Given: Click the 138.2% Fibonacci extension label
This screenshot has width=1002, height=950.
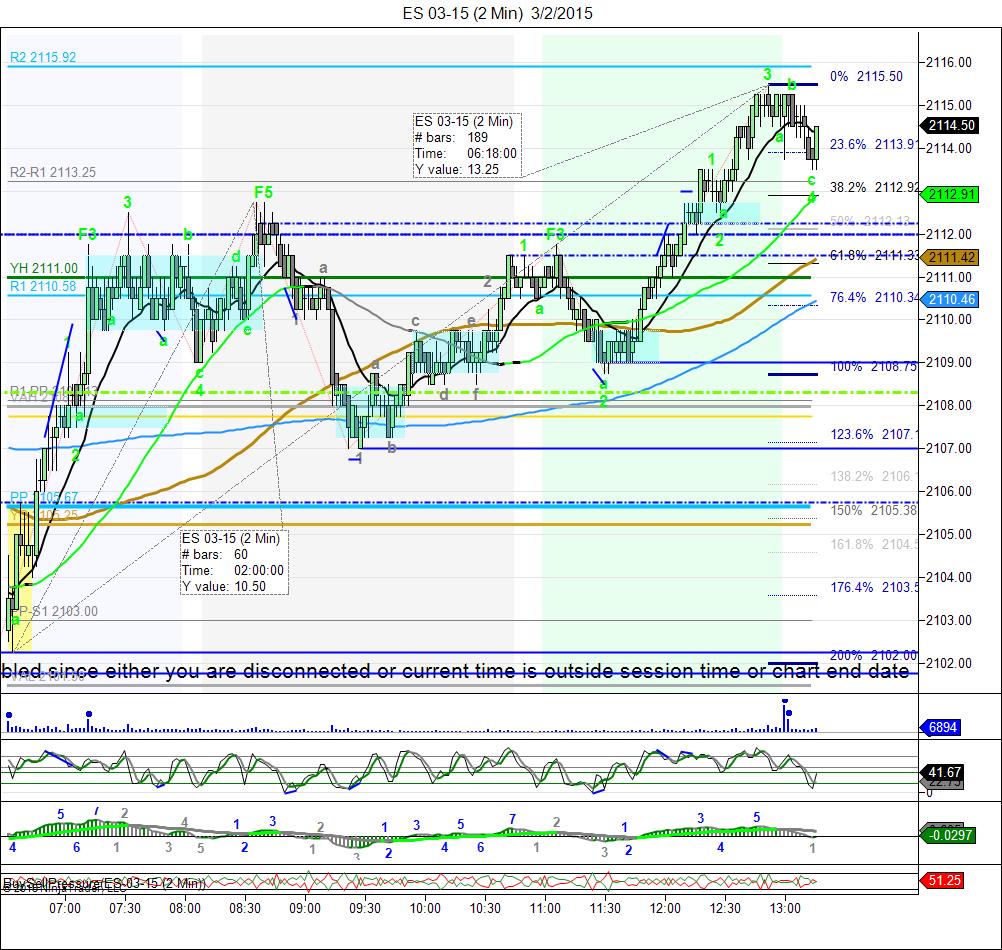Looking at the screenshot, I should click(x=874, y=477).
